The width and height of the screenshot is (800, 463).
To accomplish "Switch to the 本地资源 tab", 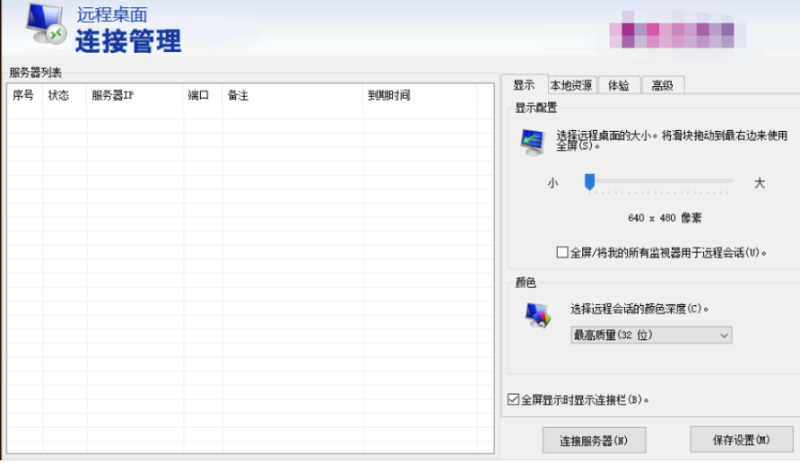I will tap(571, 85).
